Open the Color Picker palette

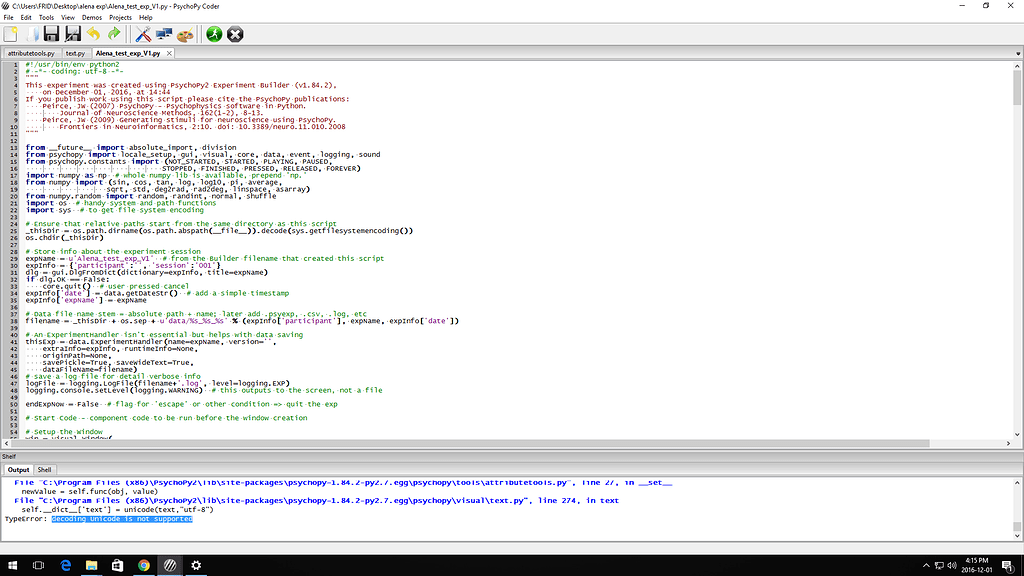pos(186,33)
